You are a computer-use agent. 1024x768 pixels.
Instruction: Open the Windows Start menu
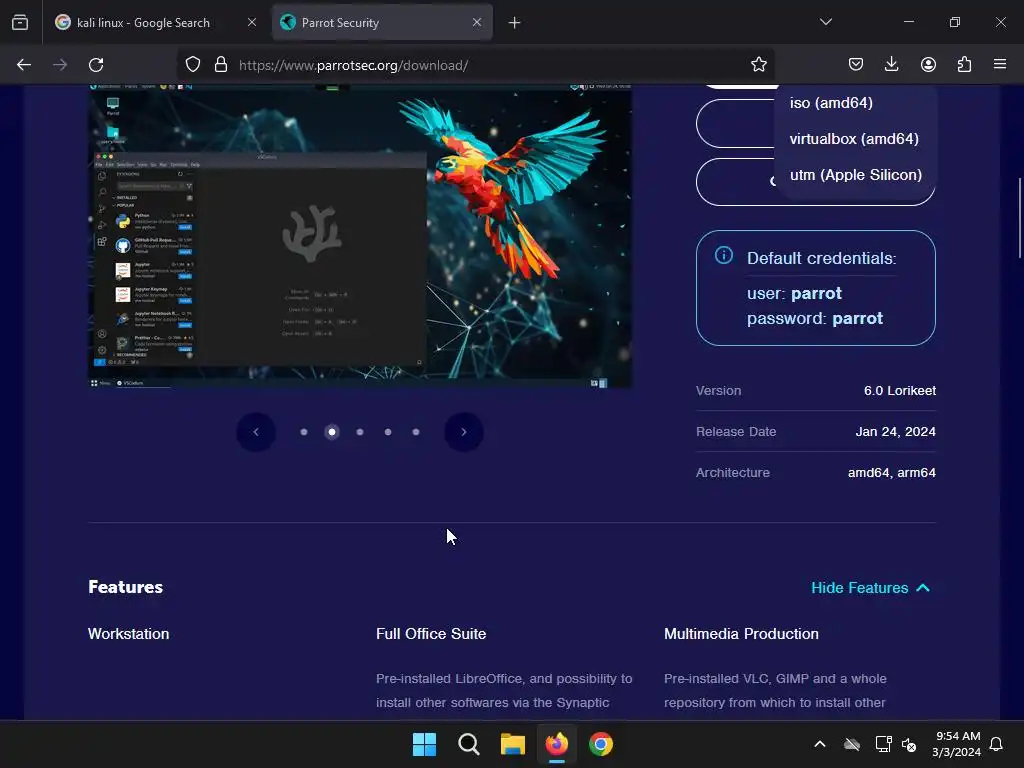424,744
